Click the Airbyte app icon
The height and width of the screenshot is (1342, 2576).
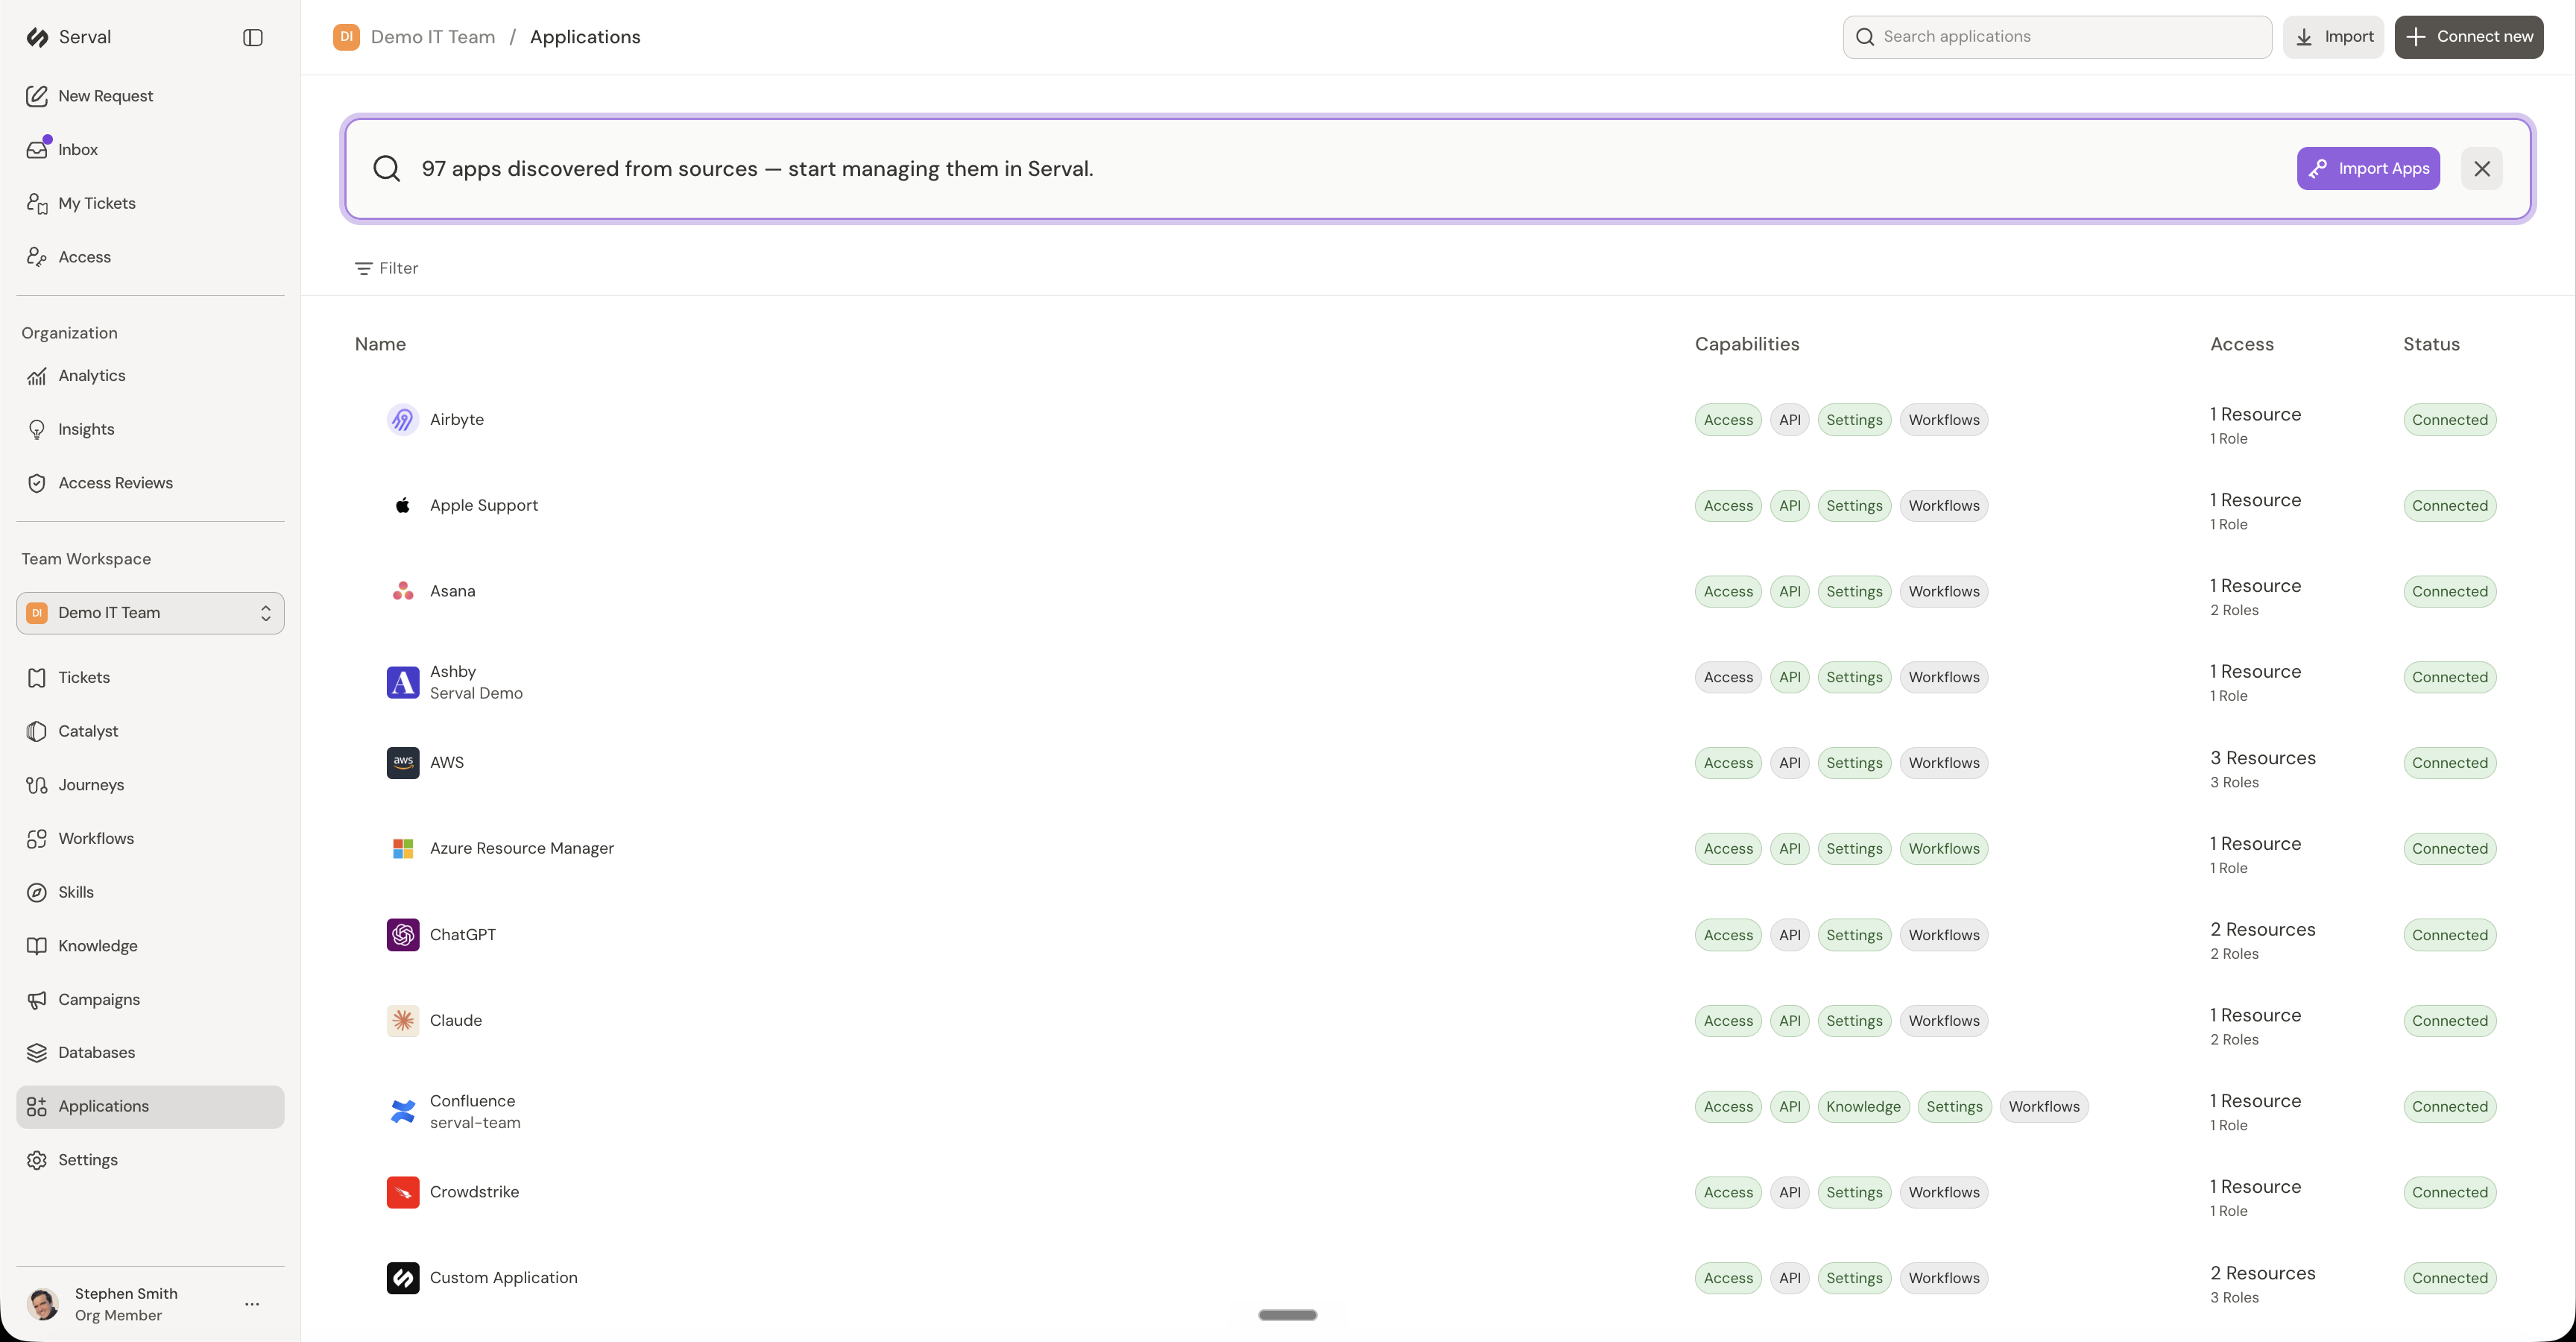coord(403,420)
